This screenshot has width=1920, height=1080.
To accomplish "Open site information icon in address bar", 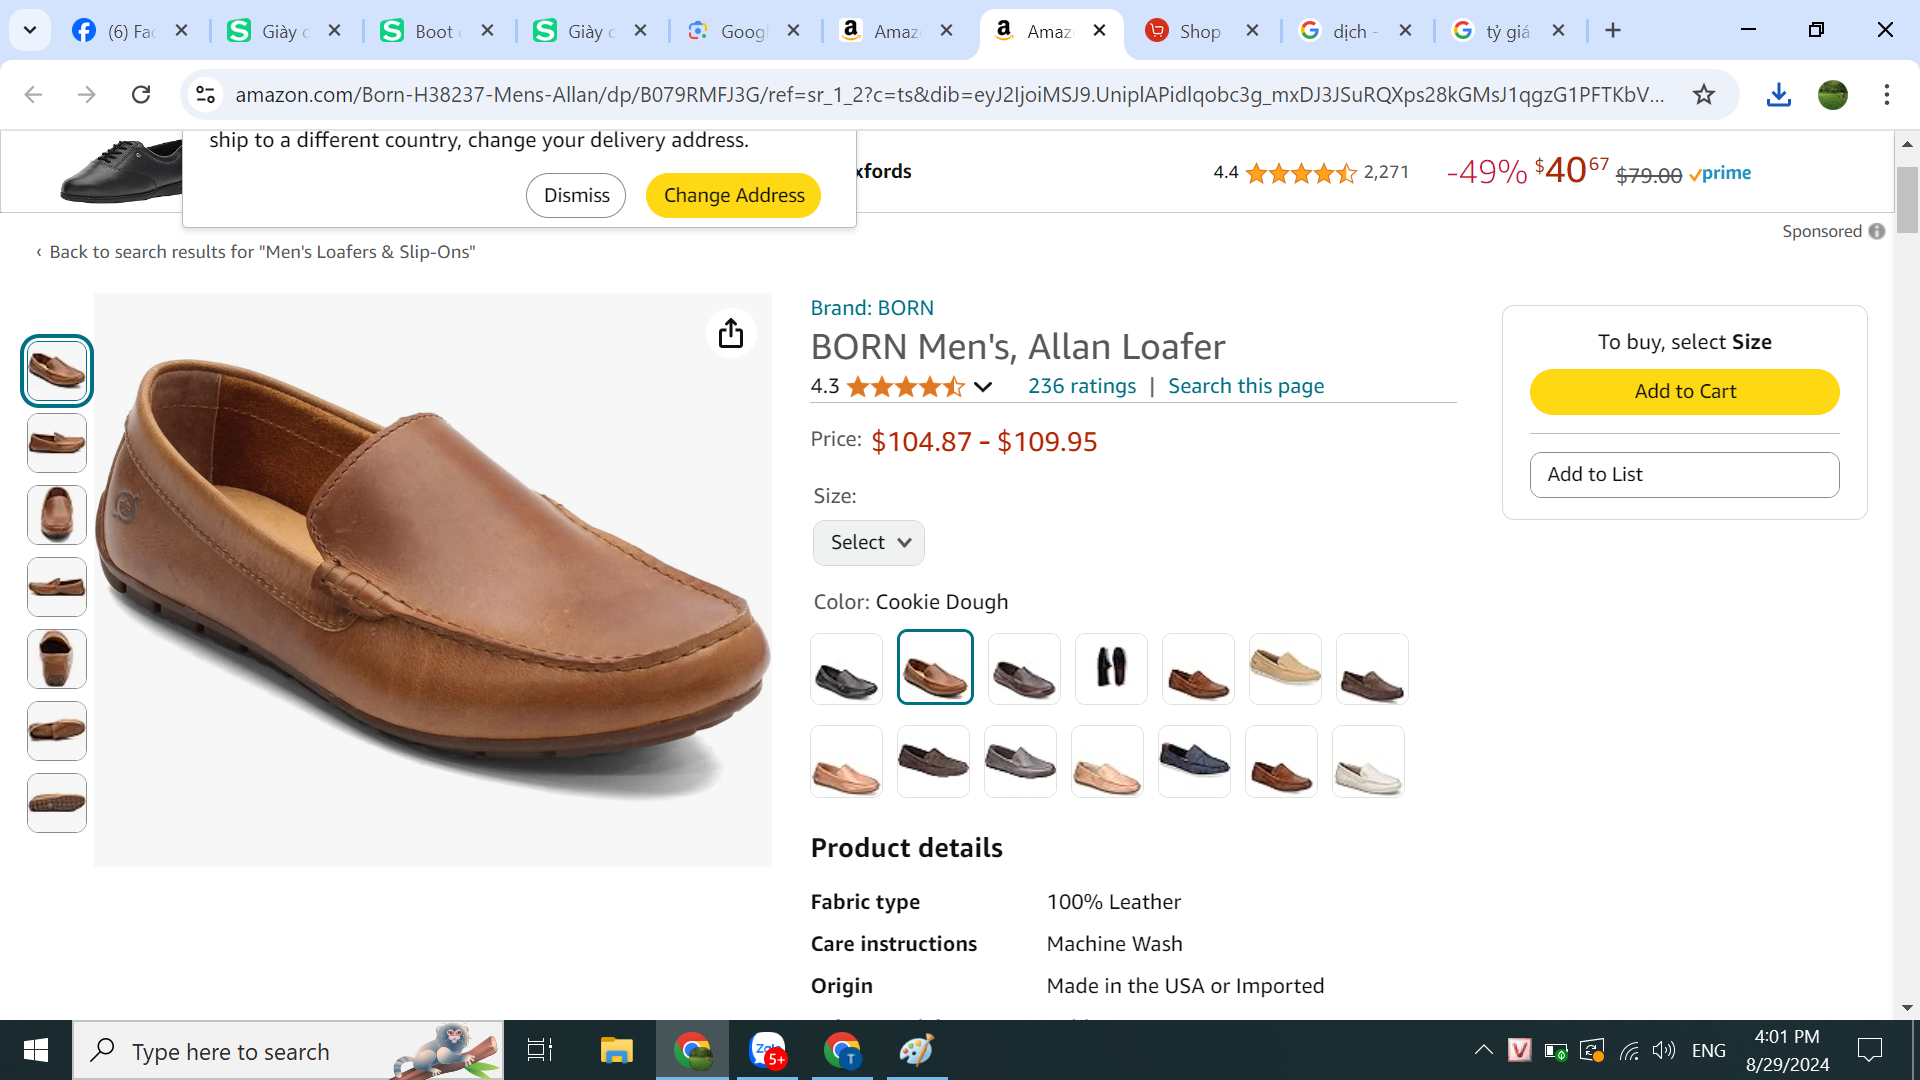I will [205, 94].
